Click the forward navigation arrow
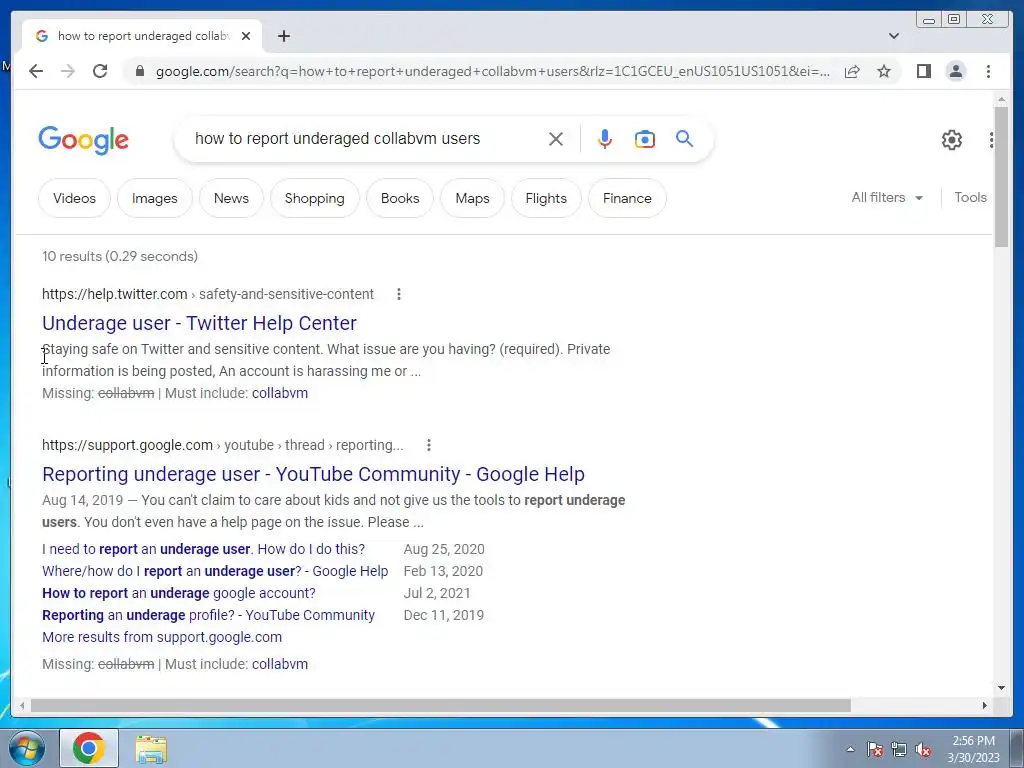Viewport: 1024px width, 768px height. point(68,71)
